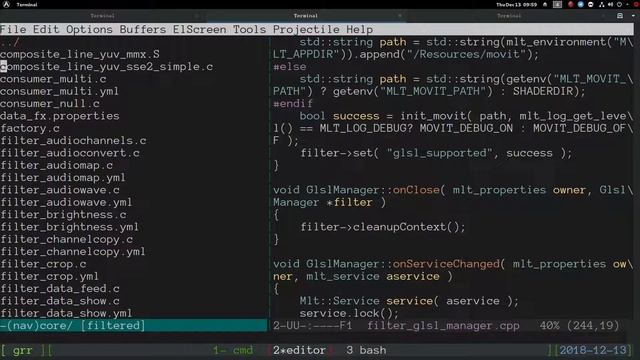Switch to the third Terminal tab
Viewport: 640px width, 360px height.
[x=509, y=16]
